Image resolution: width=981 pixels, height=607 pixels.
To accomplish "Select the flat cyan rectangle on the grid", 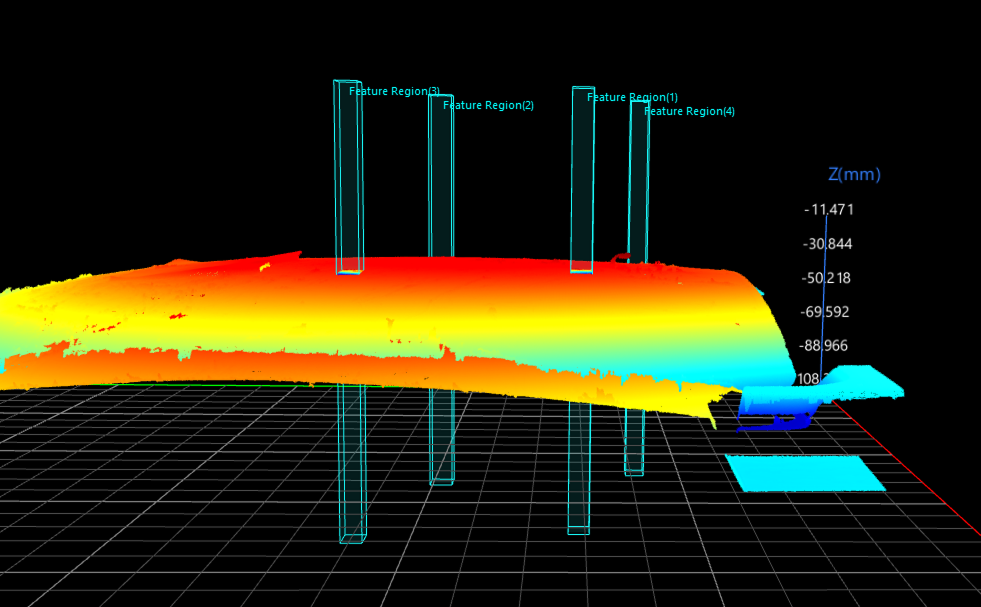I will click(805, 472).
